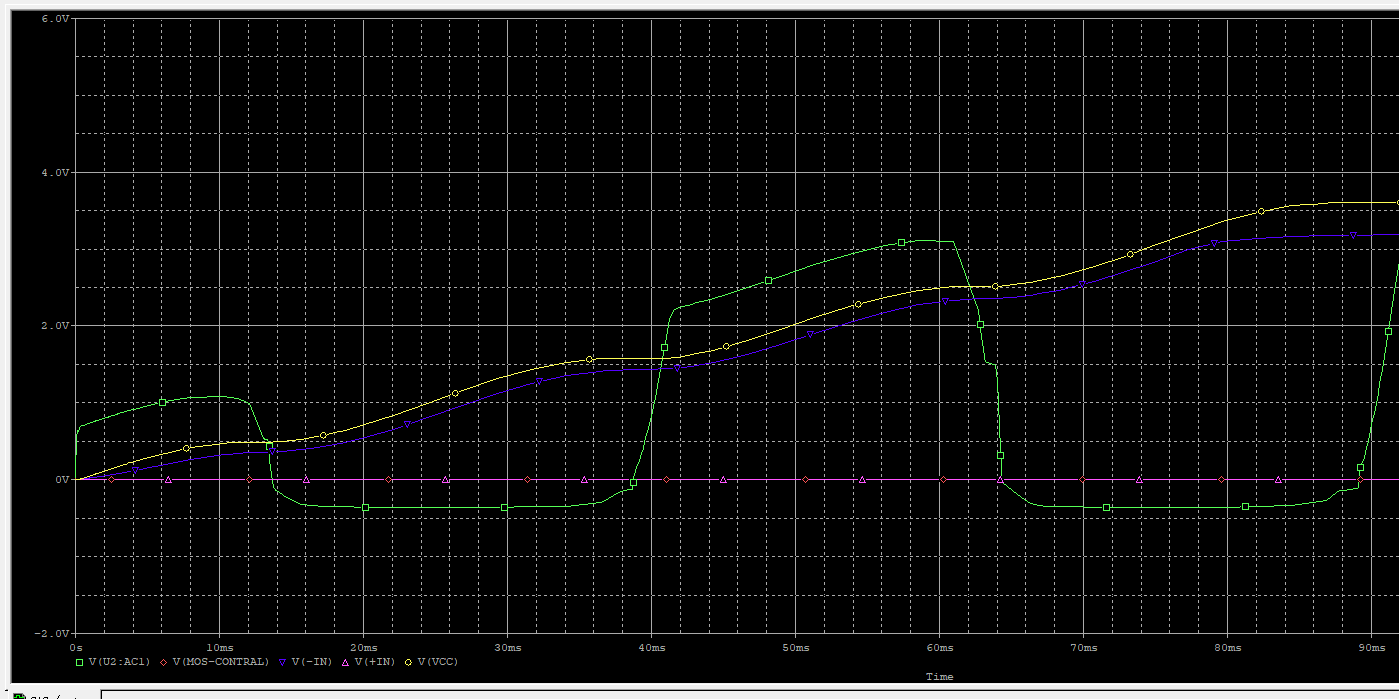Select the V(+IN) trace label
1399x699 pixels.
pyautogui.click(x=374, y=662)
